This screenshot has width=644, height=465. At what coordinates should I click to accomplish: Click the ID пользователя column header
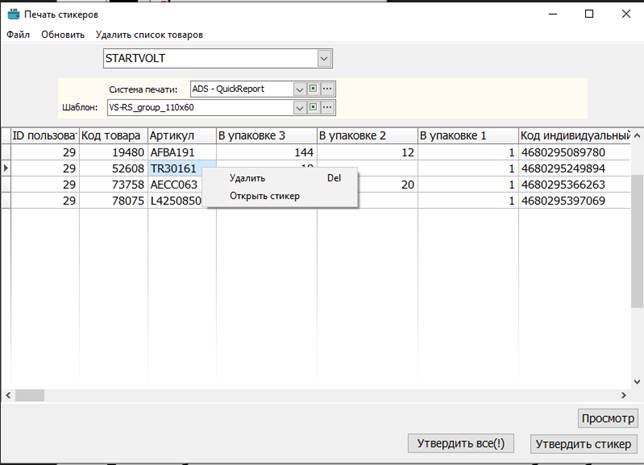(x=45, y=136)
